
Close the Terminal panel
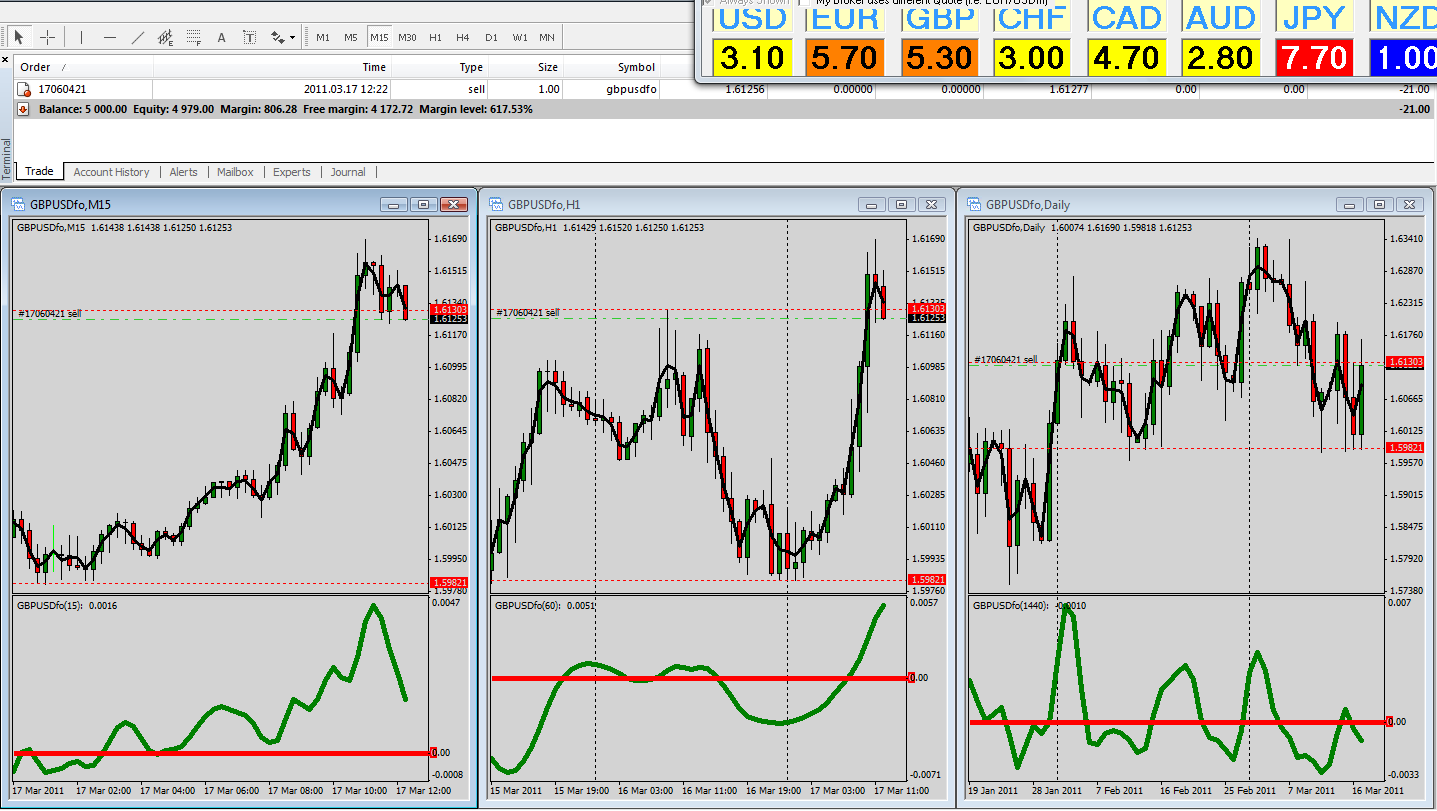click(7, 61)
